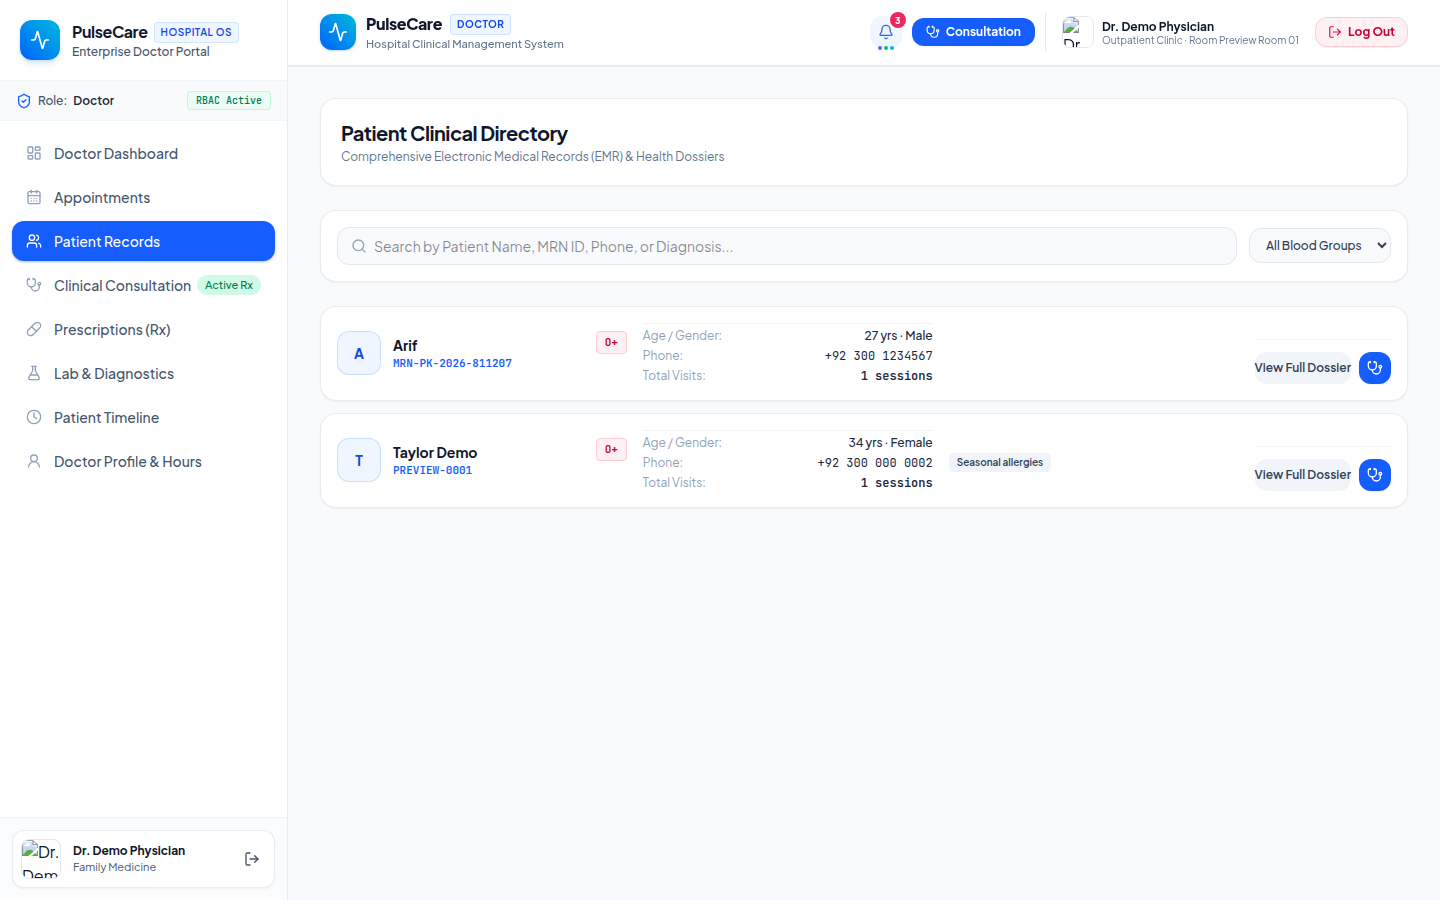Screen dimensions: 1440x900
Task: Start consultation for Arif using stethoscope icon
Action: 1375,368
